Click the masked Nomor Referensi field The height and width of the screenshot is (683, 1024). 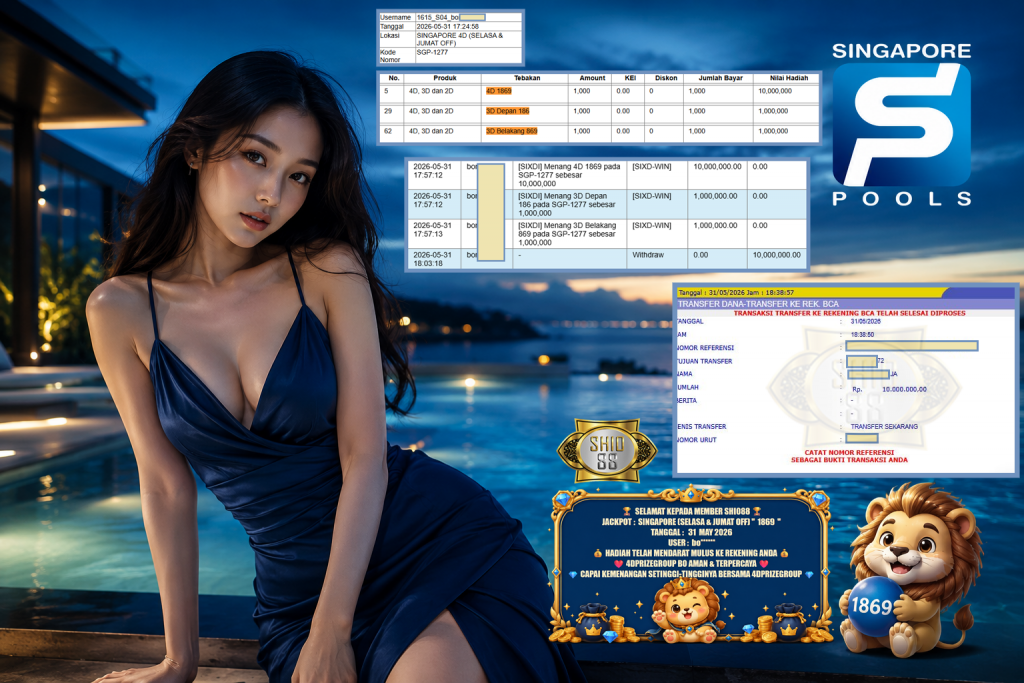click(912, 346)
